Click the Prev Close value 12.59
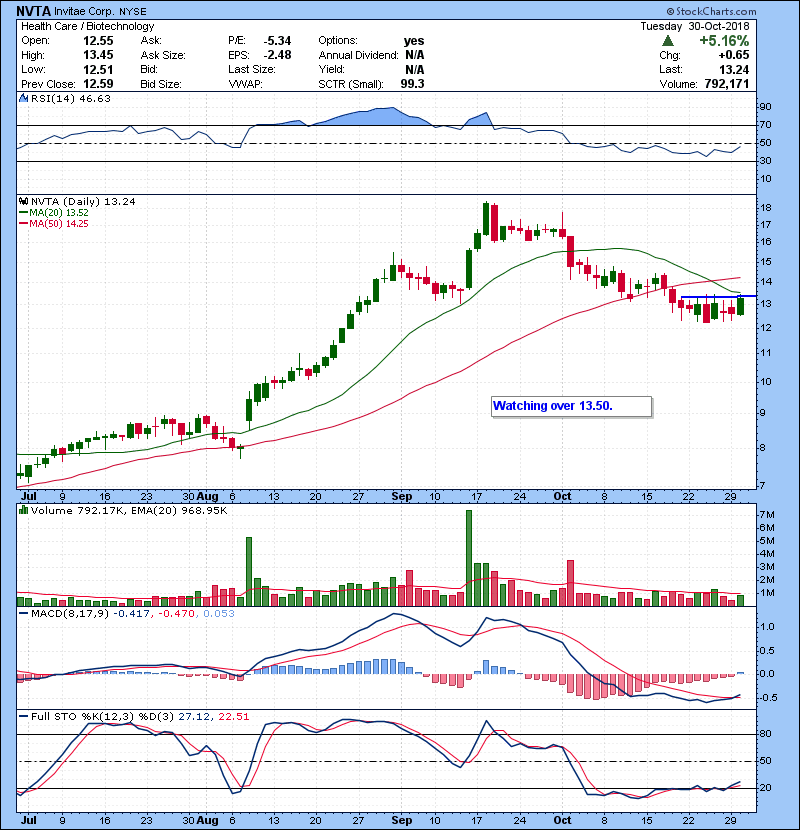 (x=98, y=84)
